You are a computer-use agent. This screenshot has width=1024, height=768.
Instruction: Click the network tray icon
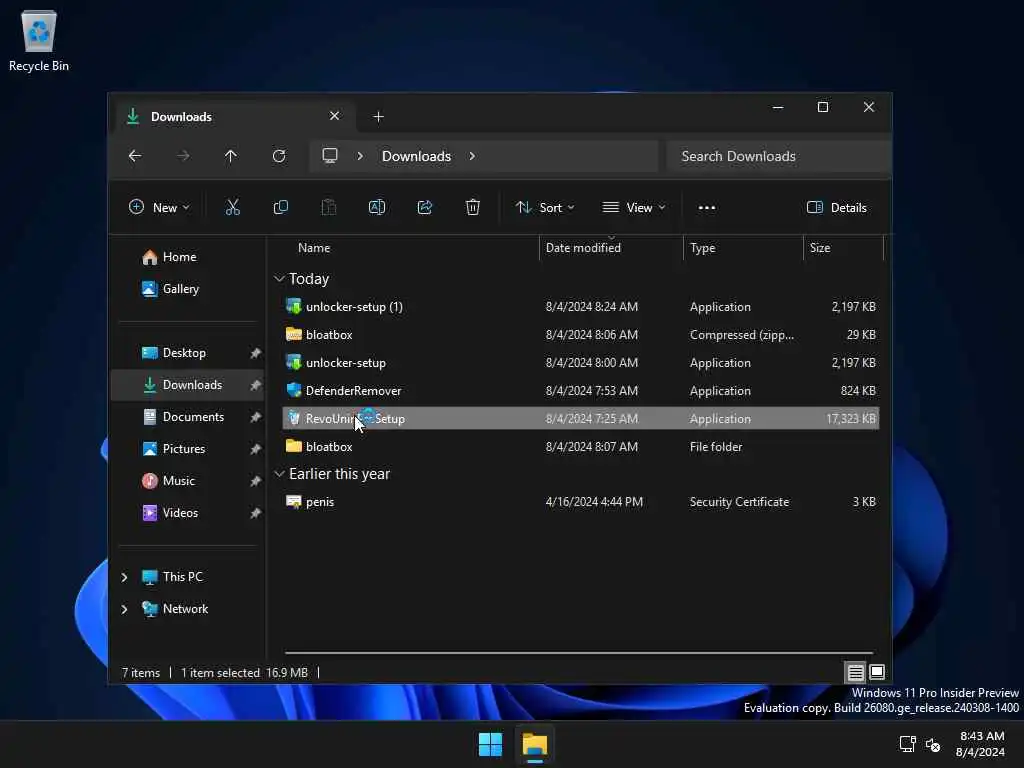(907, 744)
